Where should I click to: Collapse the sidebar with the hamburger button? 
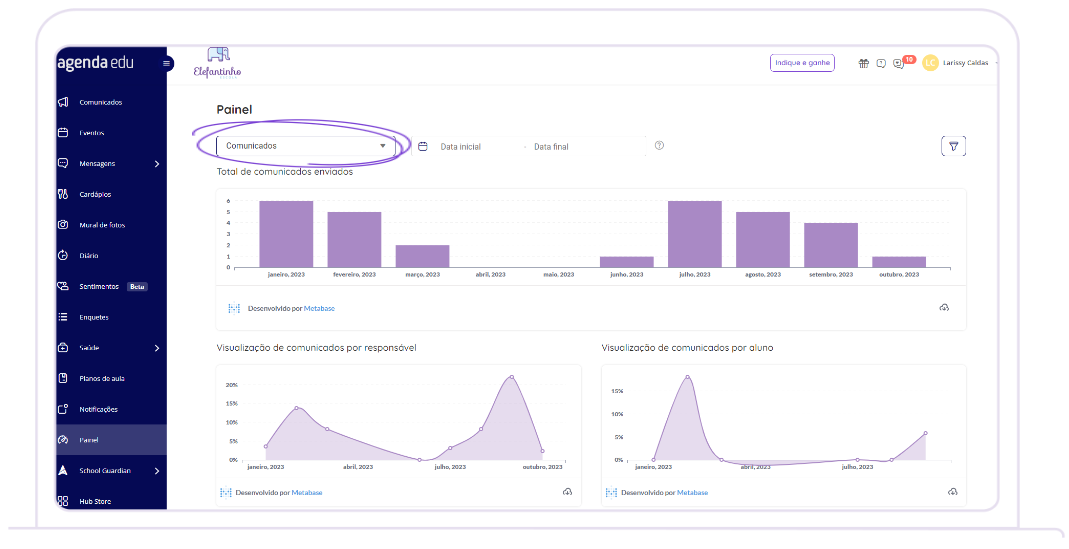167,64
